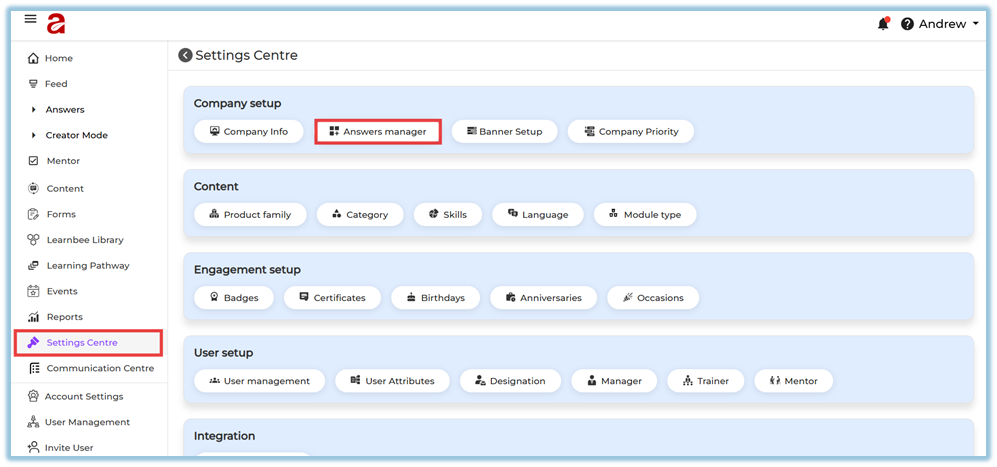Click the back arrow beside Settings Centre
997x467 pixels.
click(185, 56)
